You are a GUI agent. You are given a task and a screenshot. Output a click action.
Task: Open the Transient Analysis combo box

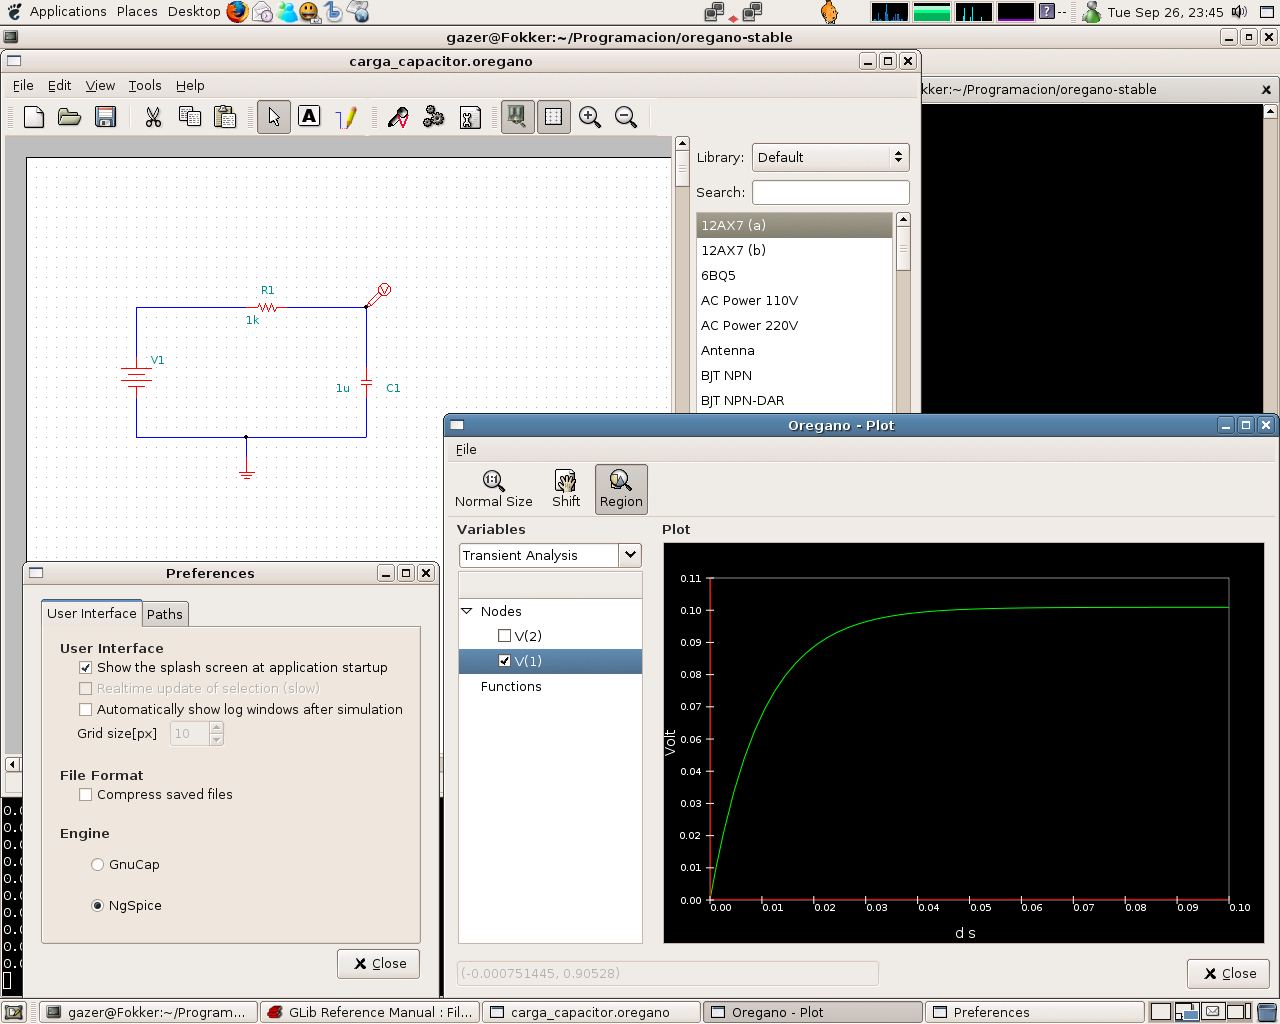click(x=550, y=555)
